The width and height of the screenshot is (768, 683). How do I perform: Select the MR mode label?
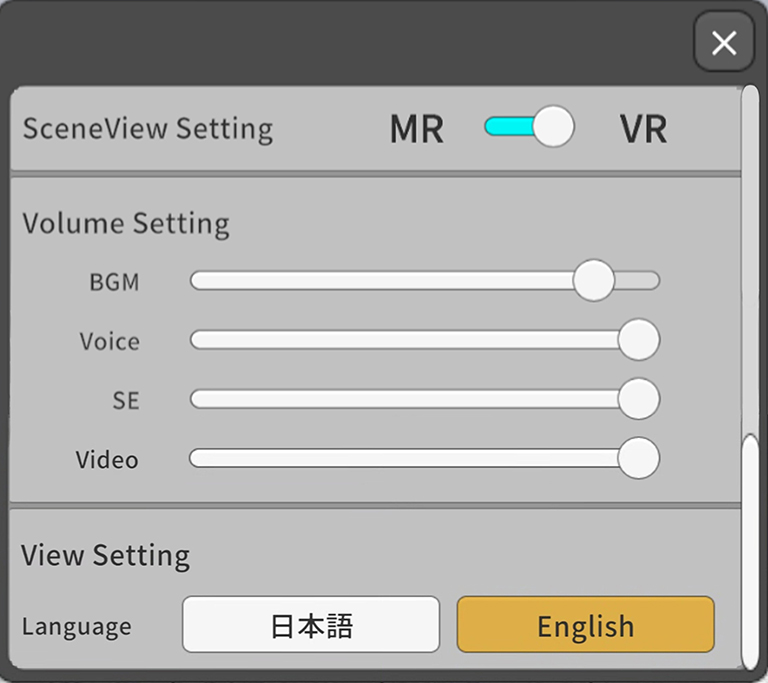click(416, 129)
